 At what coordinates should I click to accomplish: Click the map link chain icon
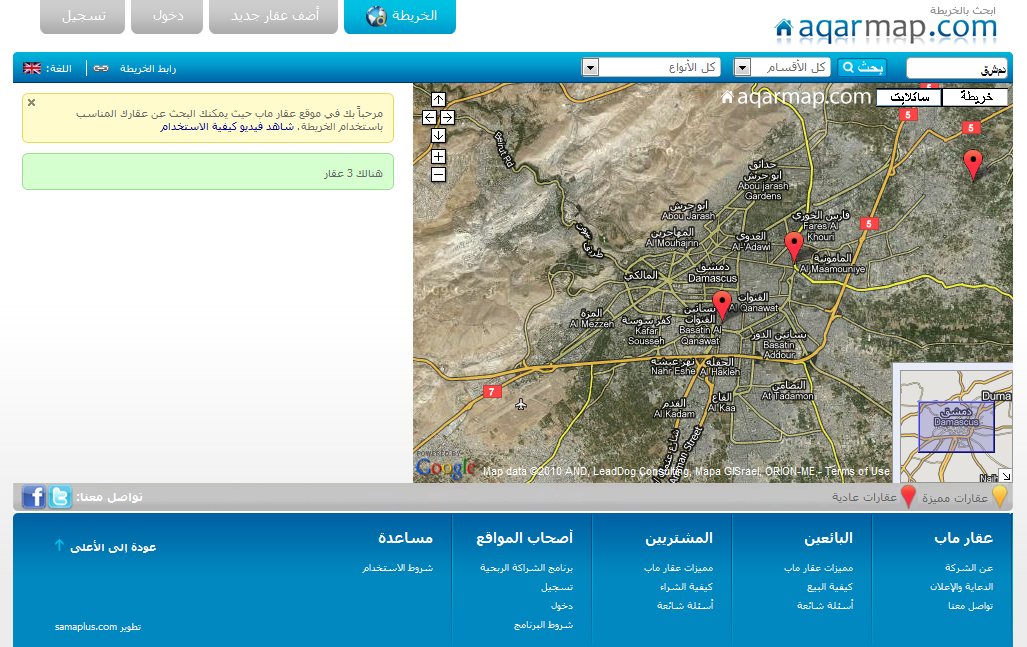click(x=101, y=68)
